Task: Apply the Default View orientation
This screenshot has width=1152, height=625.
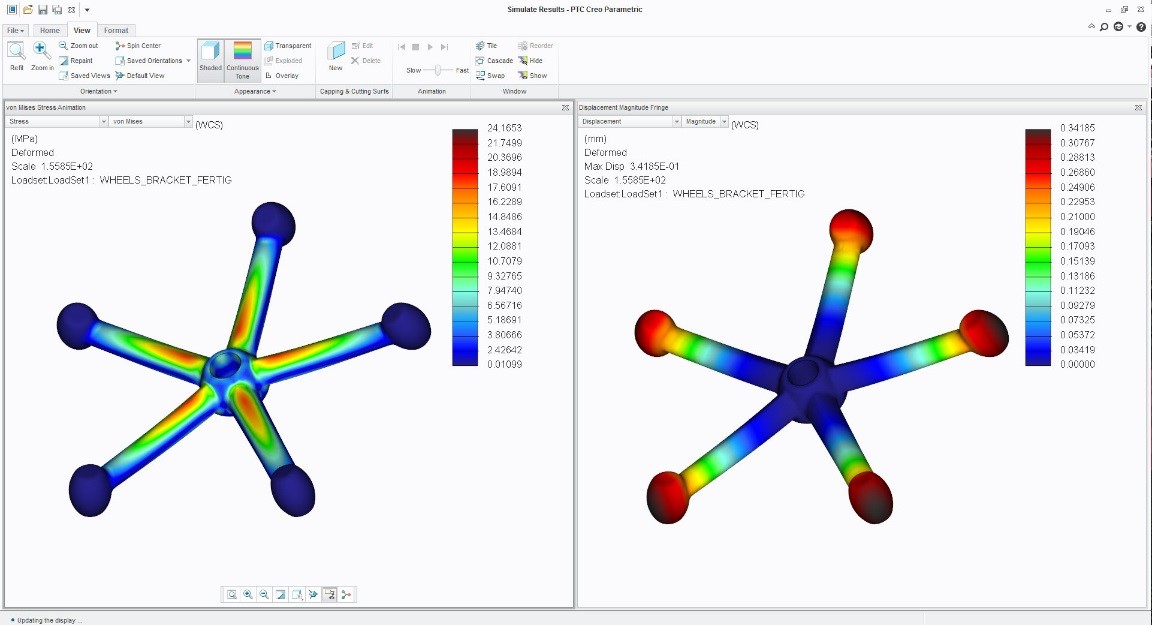Action: 145,75
